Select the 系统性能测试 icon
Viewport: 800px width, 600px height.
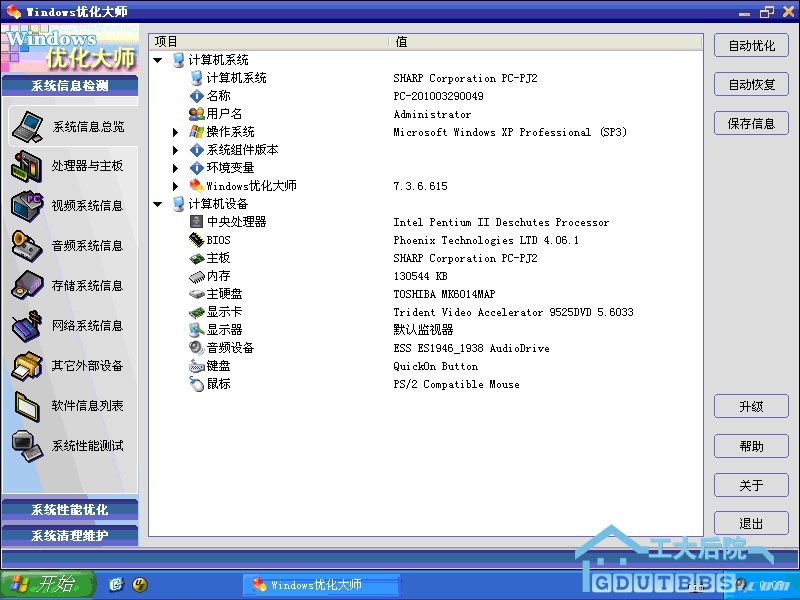click(x=28, y=446)
